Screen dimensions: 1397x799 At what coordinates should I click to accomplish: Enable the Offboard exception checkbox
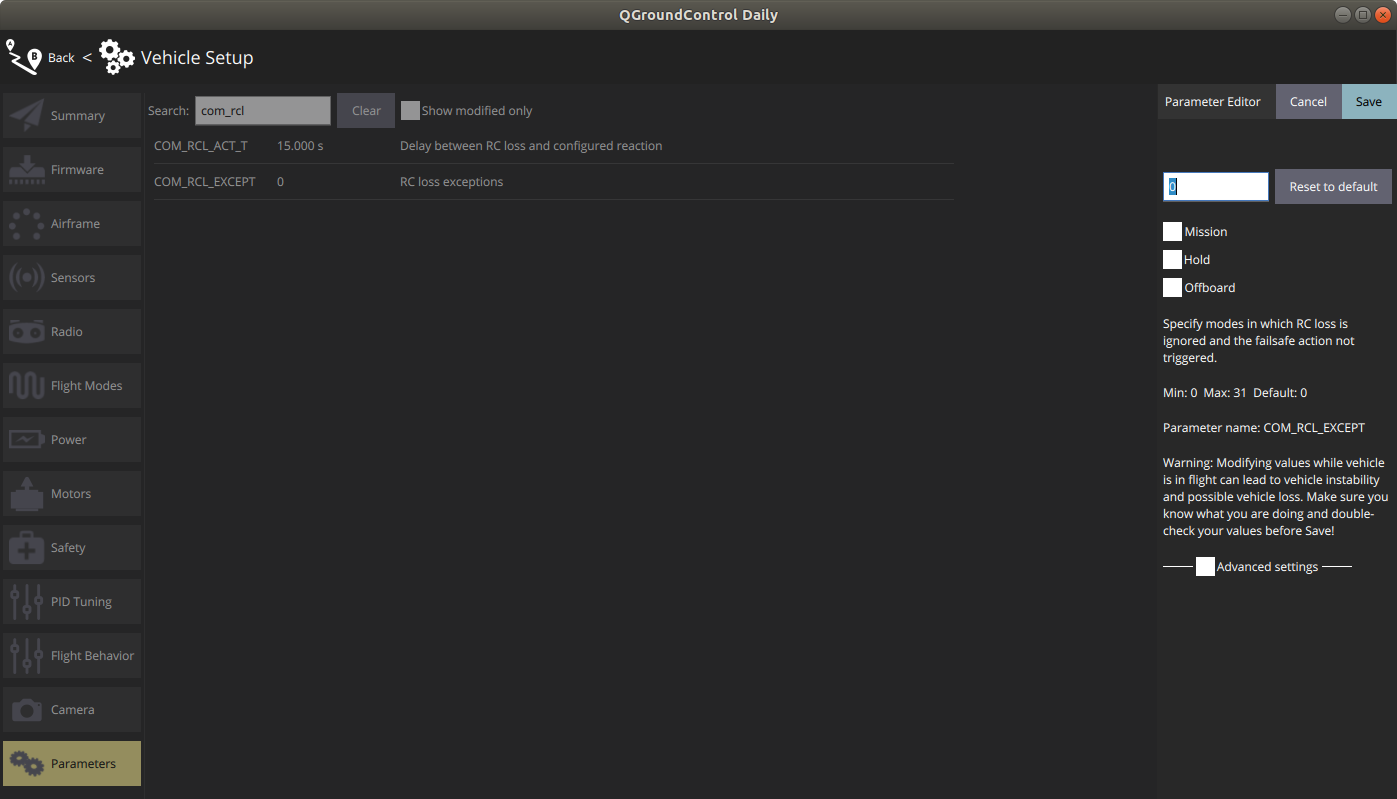[x=1172, y=287]
